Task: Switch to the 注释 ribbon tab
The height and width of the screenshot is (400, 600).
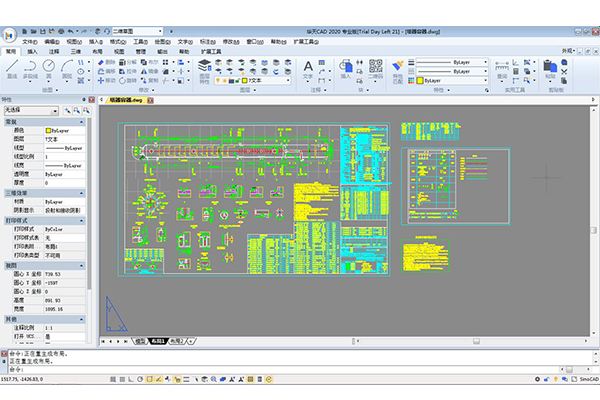Action: click(x=54, y=51)
